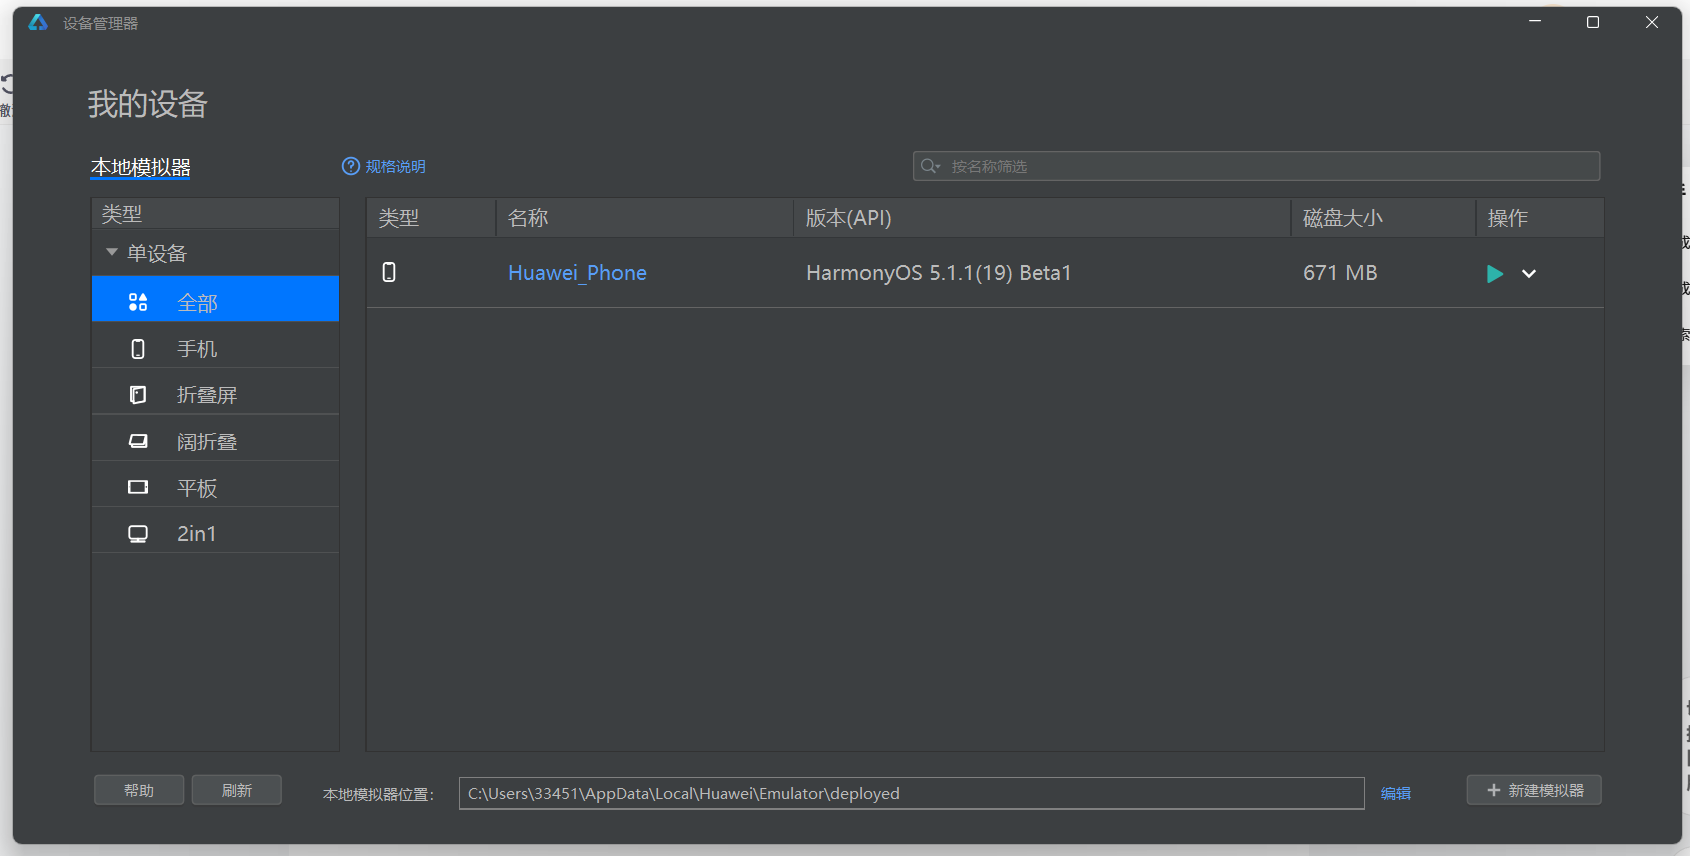Click the 刷新 button
The height and width of the screenshot is (856, 1690).
[237, 790]
